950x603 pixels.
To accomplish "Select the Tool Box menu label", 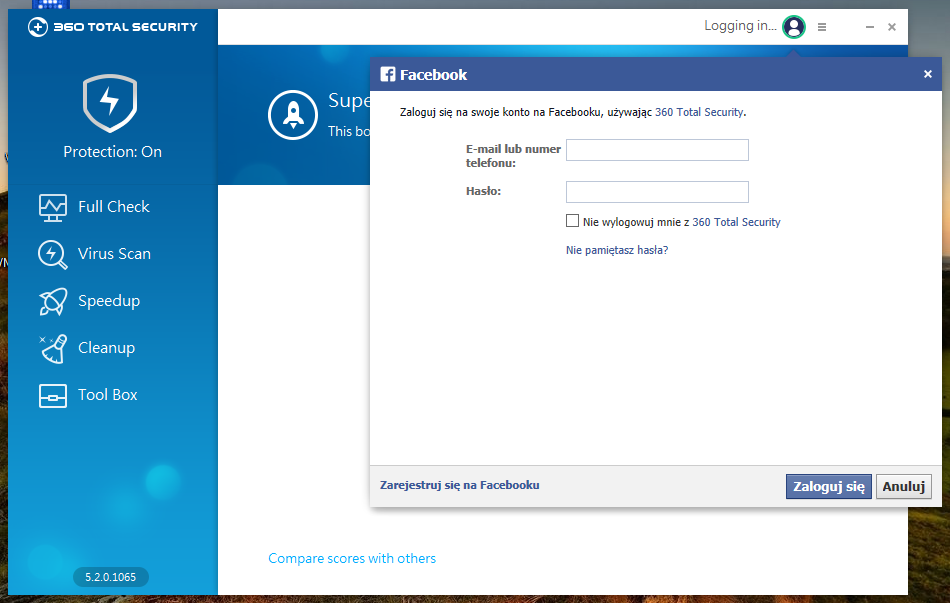I will click(x=108, y=395).
